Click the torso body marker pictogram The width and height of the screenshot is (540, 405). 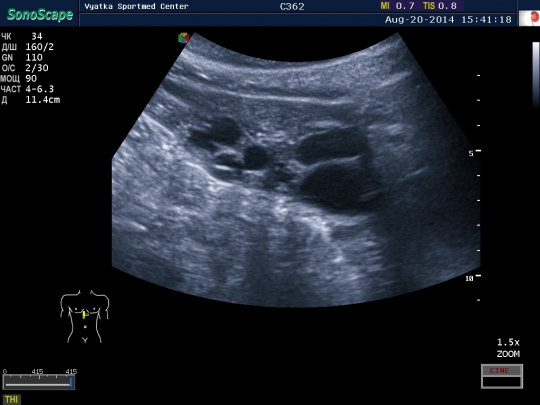pos(85,316)
